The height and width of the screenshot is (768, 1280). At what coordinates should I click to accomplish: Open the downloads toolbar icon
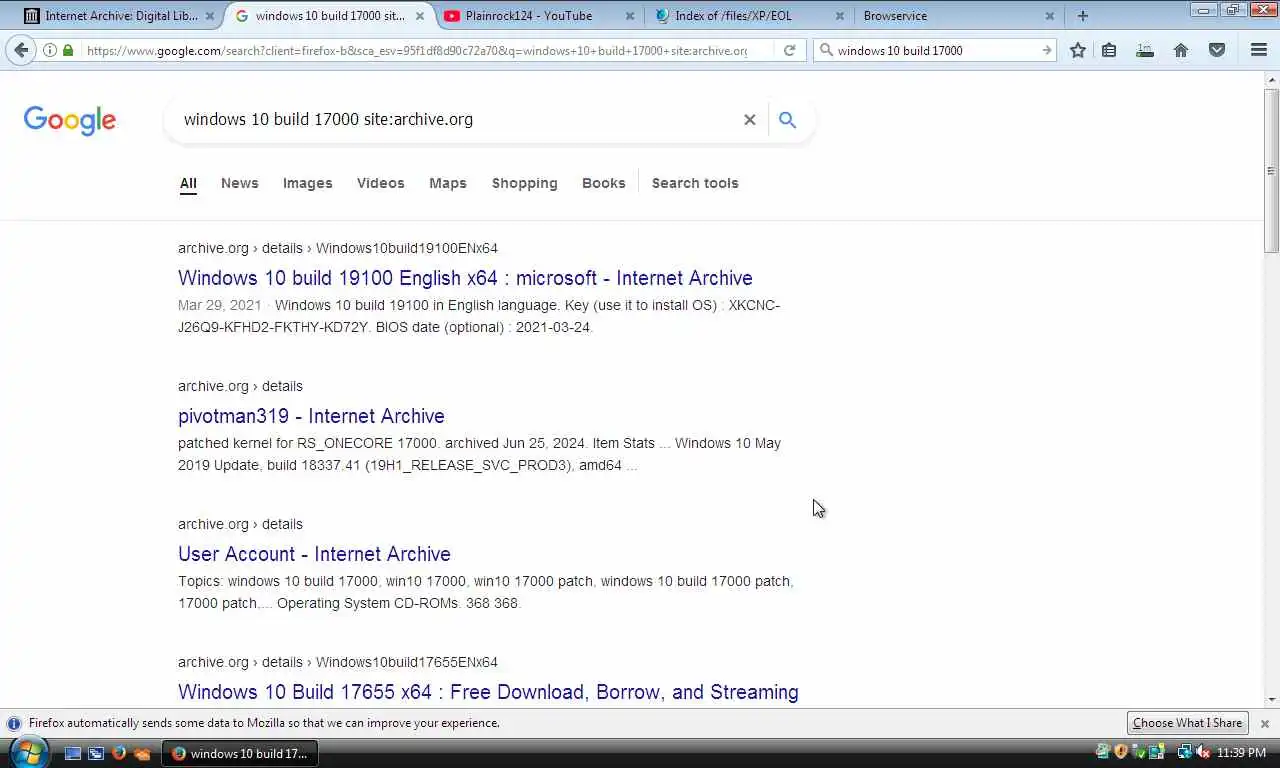click(x=1145, y=50)
